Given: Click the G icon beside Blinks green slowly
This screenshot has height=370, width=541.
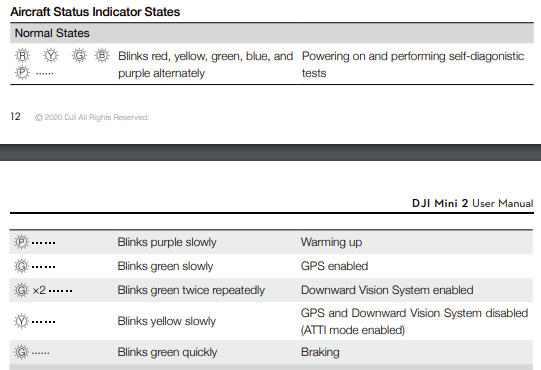Looking at the screenshot, I should pos(21,266).
